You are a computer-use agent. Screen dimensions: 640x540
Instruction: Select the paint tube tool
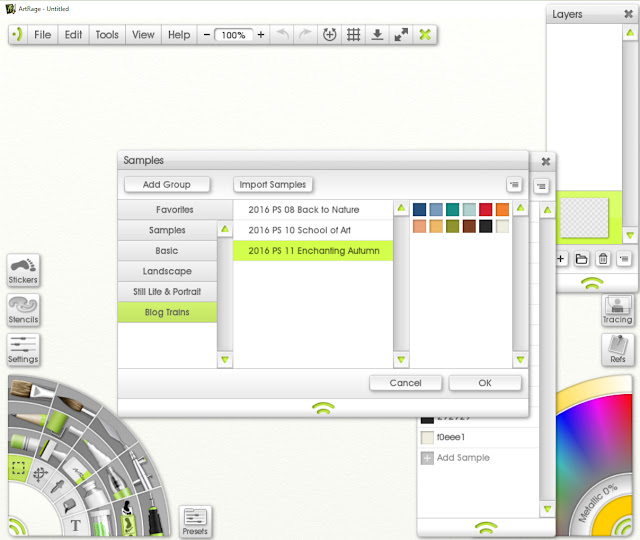pos(94,496)
